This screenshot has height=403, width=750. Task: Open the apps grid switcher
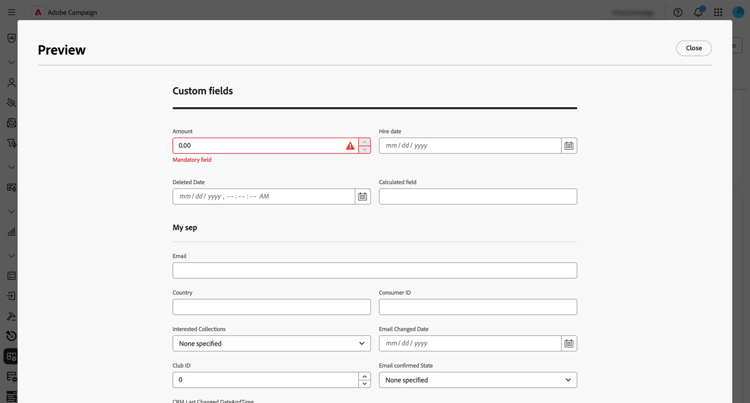718,13
